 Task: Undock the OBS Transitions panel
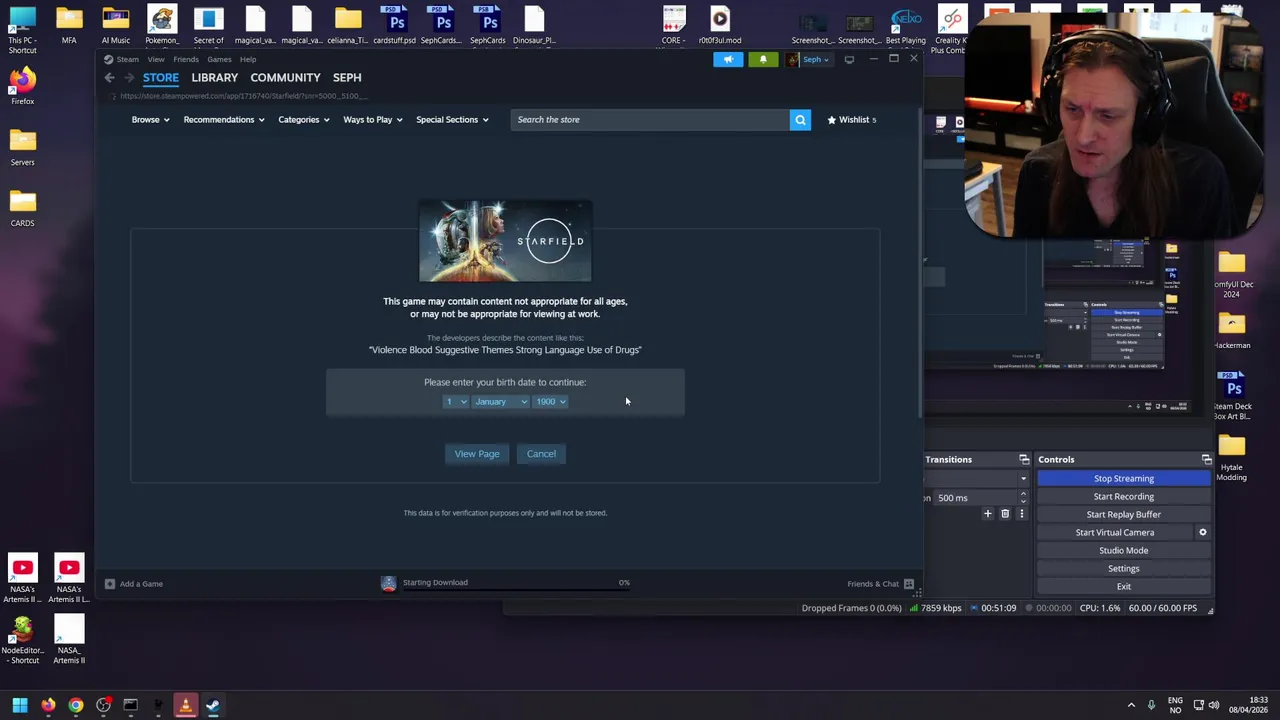pos(1024,460)
